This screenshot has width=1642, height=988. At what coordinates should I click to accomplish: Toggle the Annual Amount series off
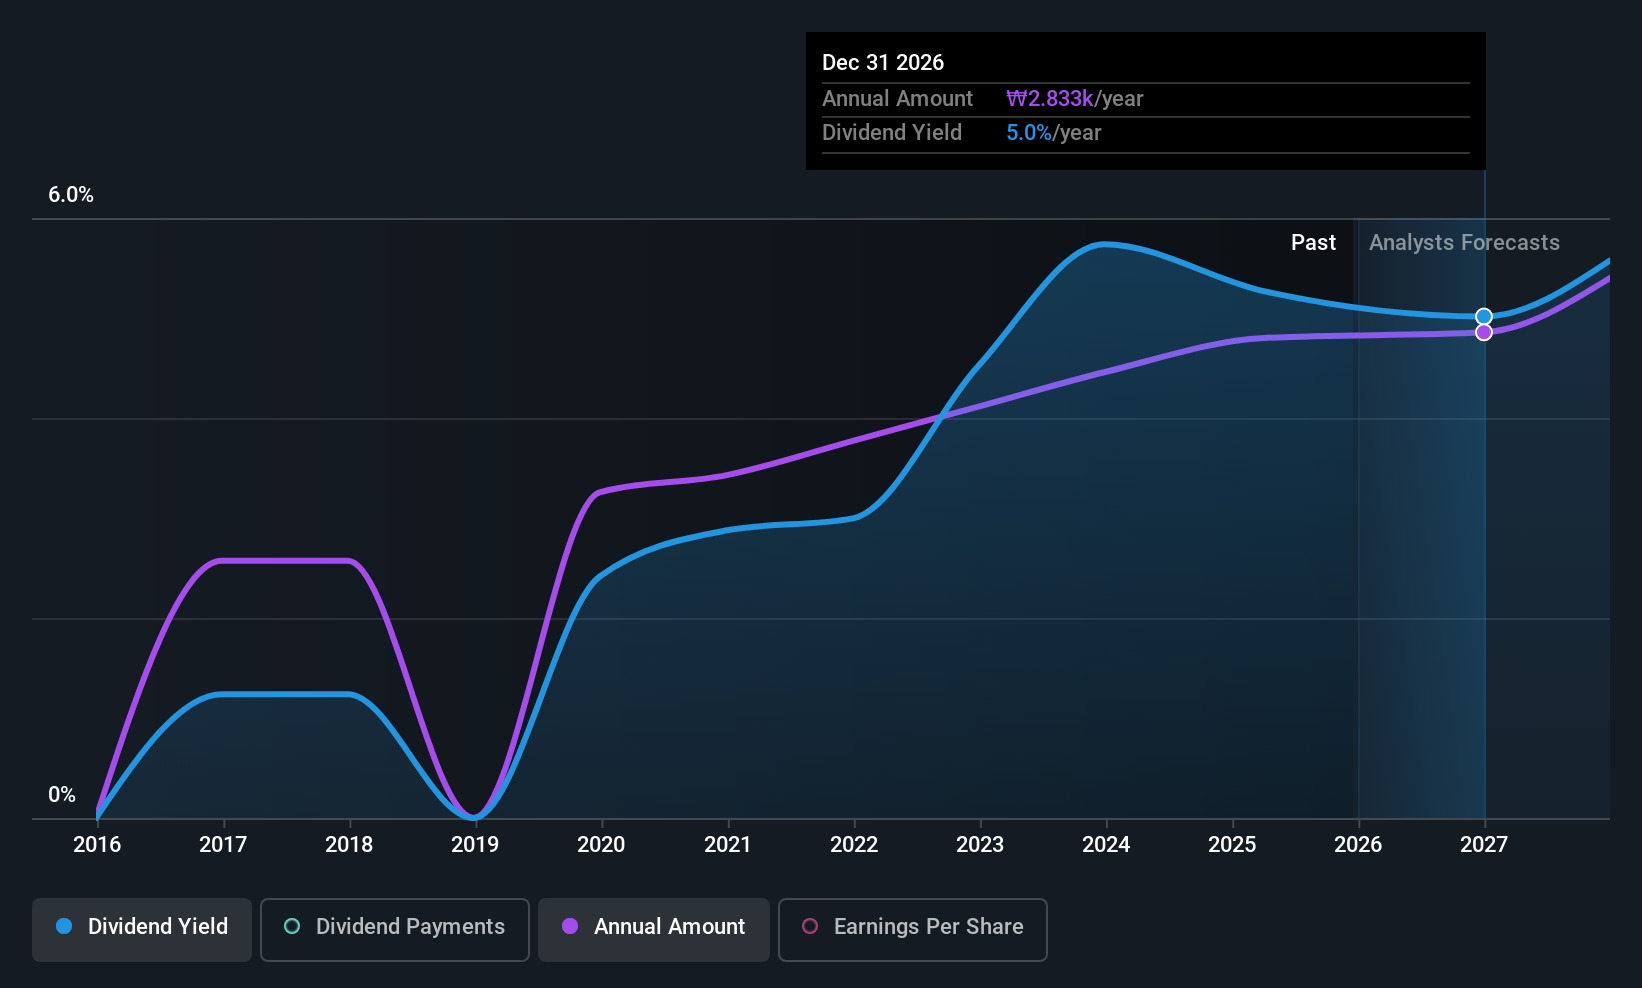[x=653, y=928]
